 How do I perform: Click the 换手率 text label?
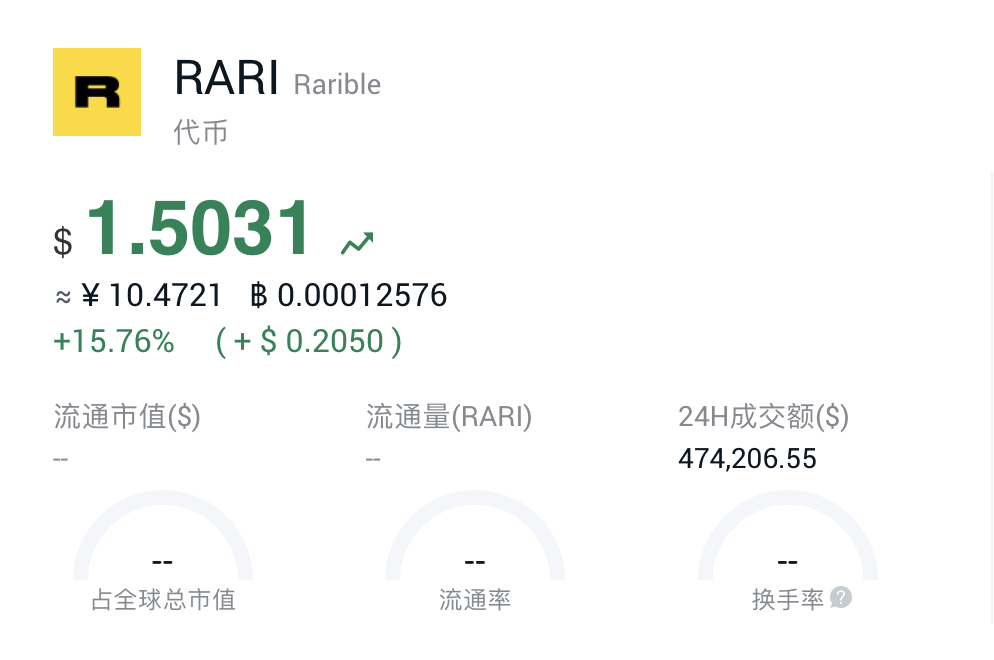pyautogui.click(x=787, y=600)
